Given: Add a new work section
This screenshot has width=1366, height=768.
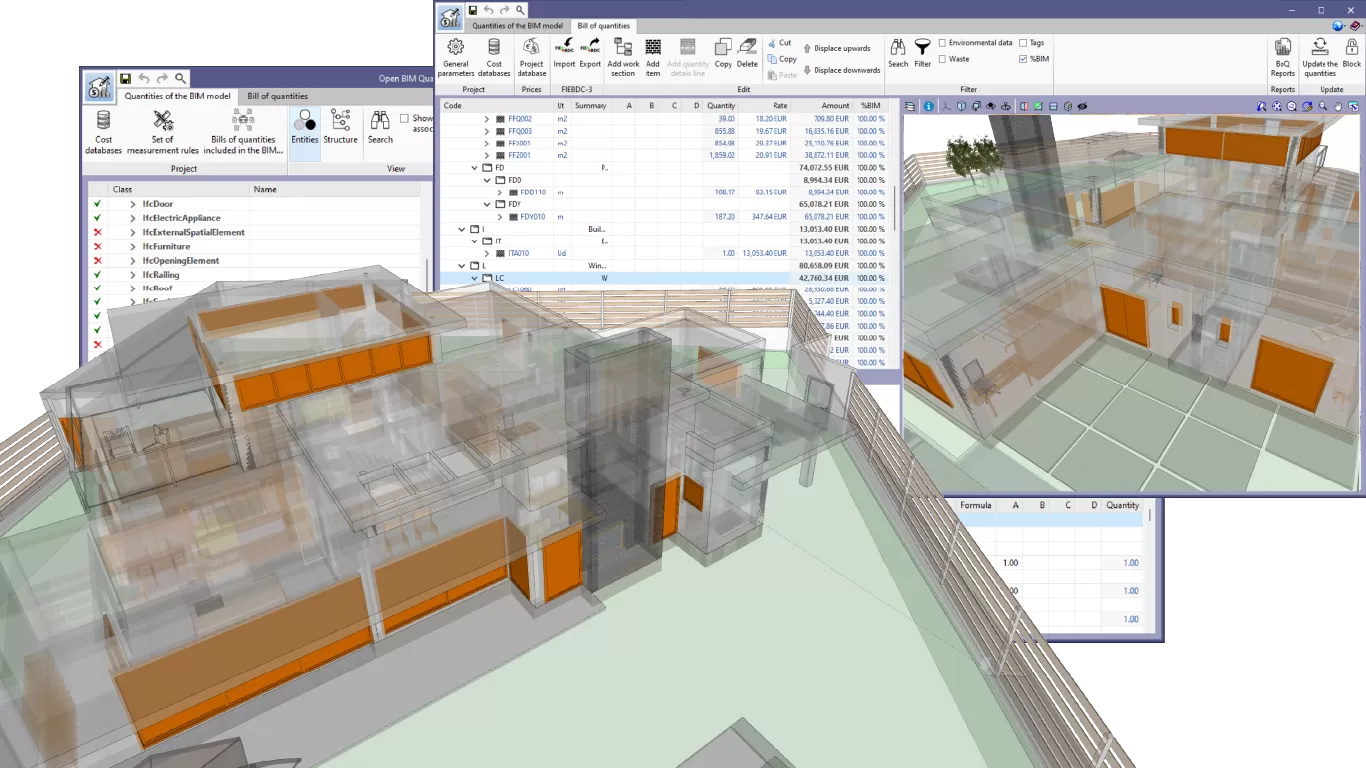Looking at the screenshot, I should pyautogui.click(x=622, y=55).
